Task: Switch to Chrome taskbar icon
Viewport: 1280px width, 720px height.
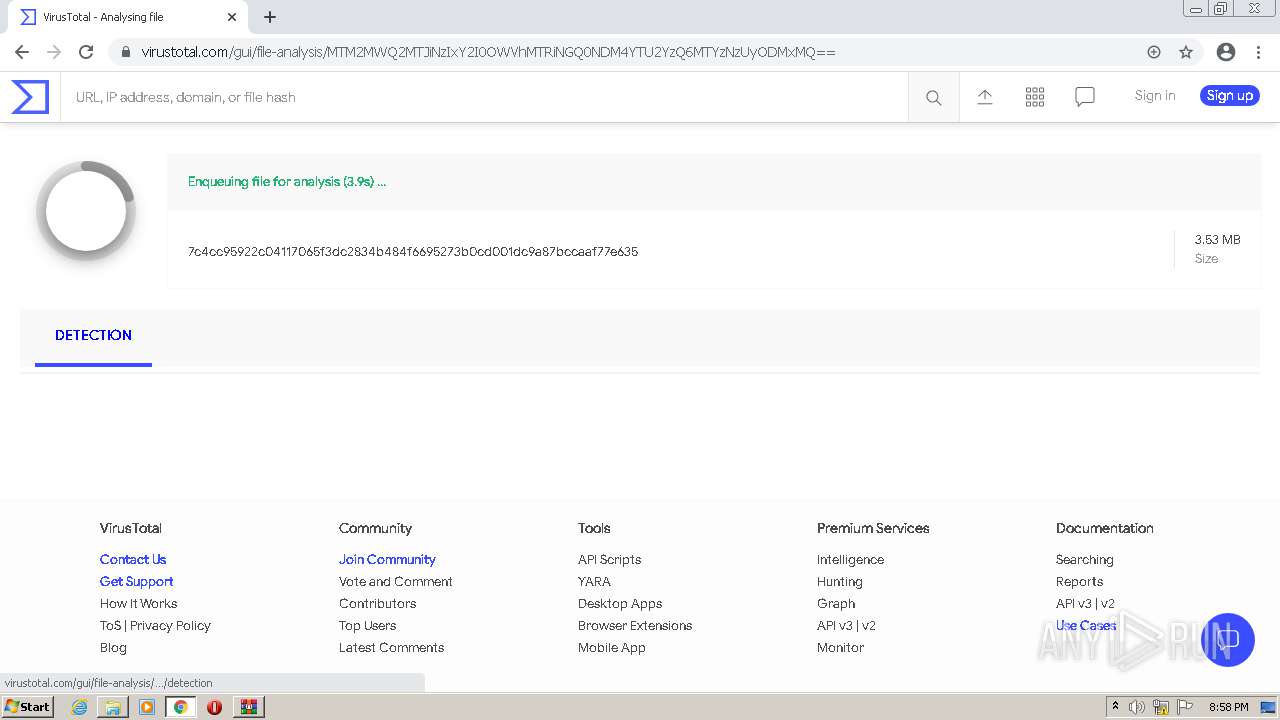Action: pos(181,707)
